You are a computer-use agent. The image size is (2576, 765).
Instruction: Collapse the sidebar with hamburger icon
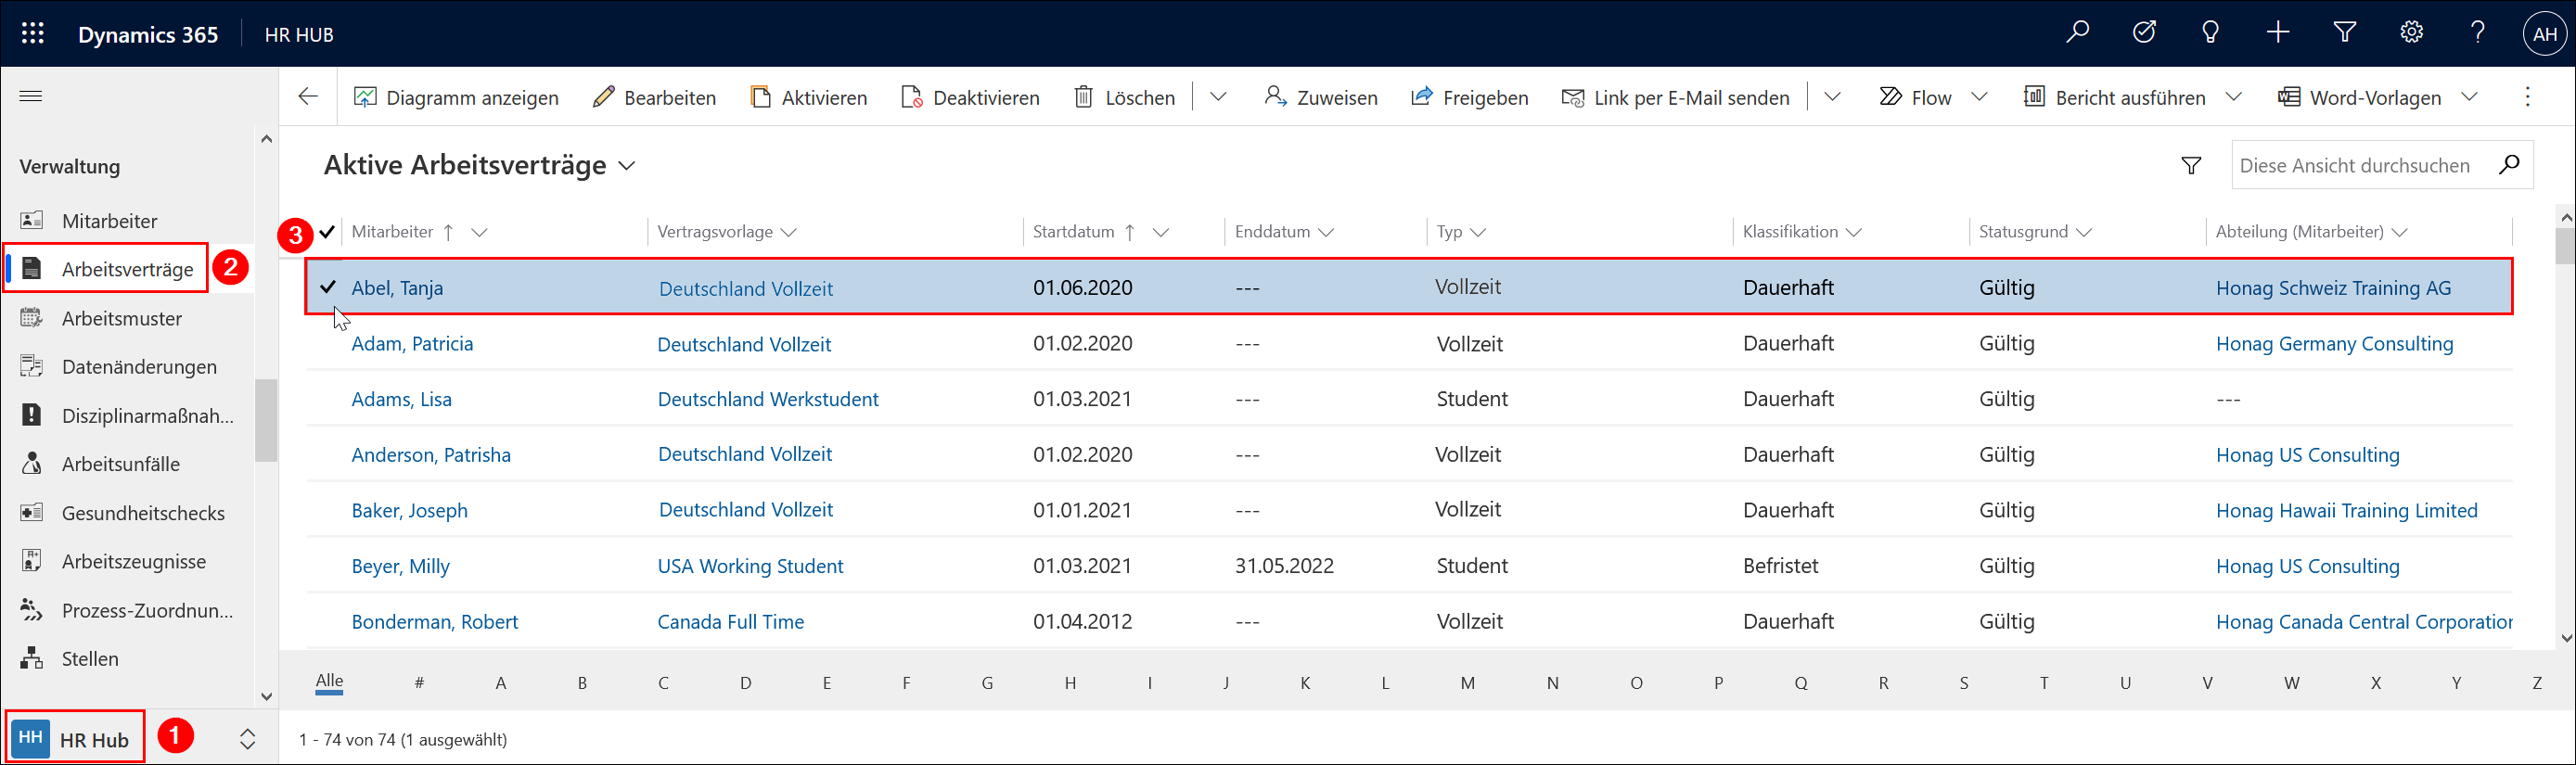(x=31, y=96)
